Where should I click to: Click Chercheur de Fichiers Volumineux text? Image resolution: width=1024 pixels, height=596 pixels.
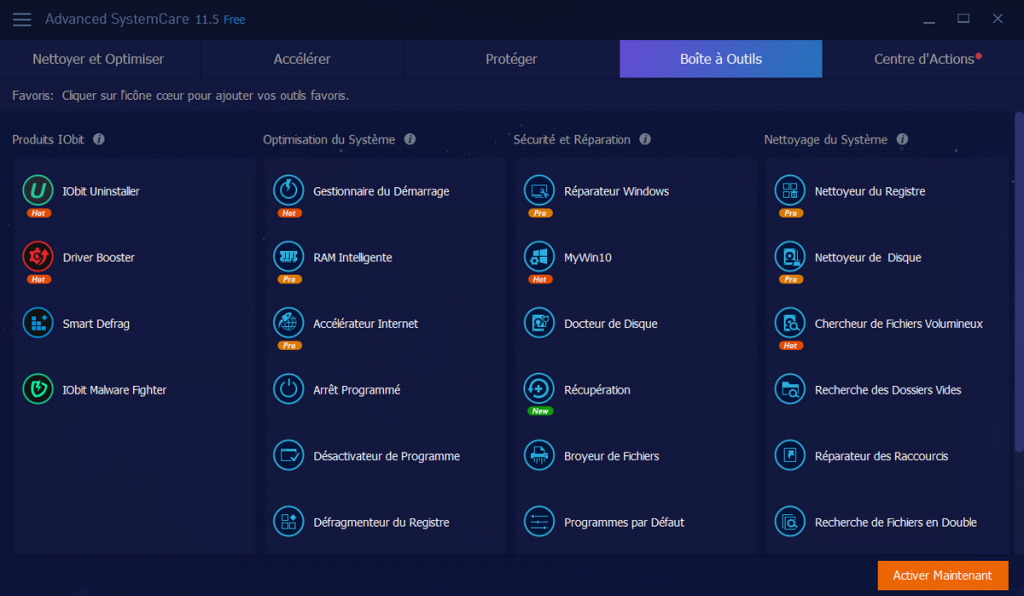tap(899, 324)
